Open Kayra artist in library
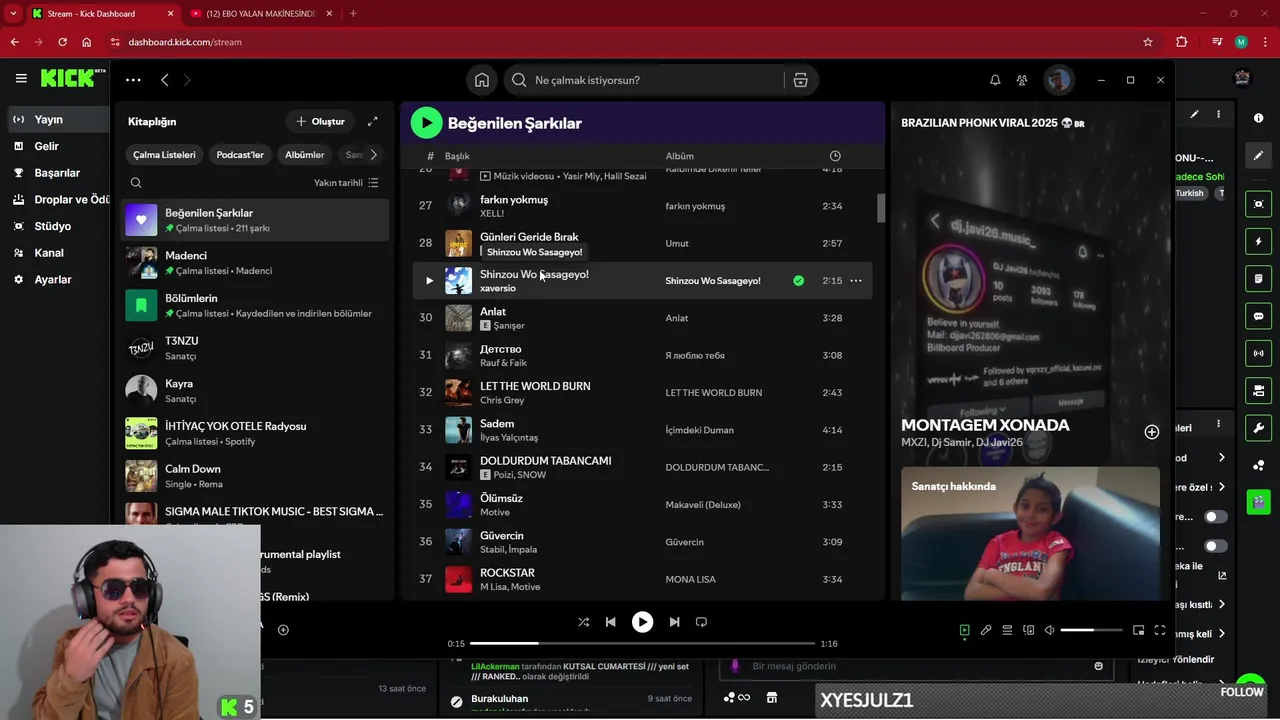 255,391
